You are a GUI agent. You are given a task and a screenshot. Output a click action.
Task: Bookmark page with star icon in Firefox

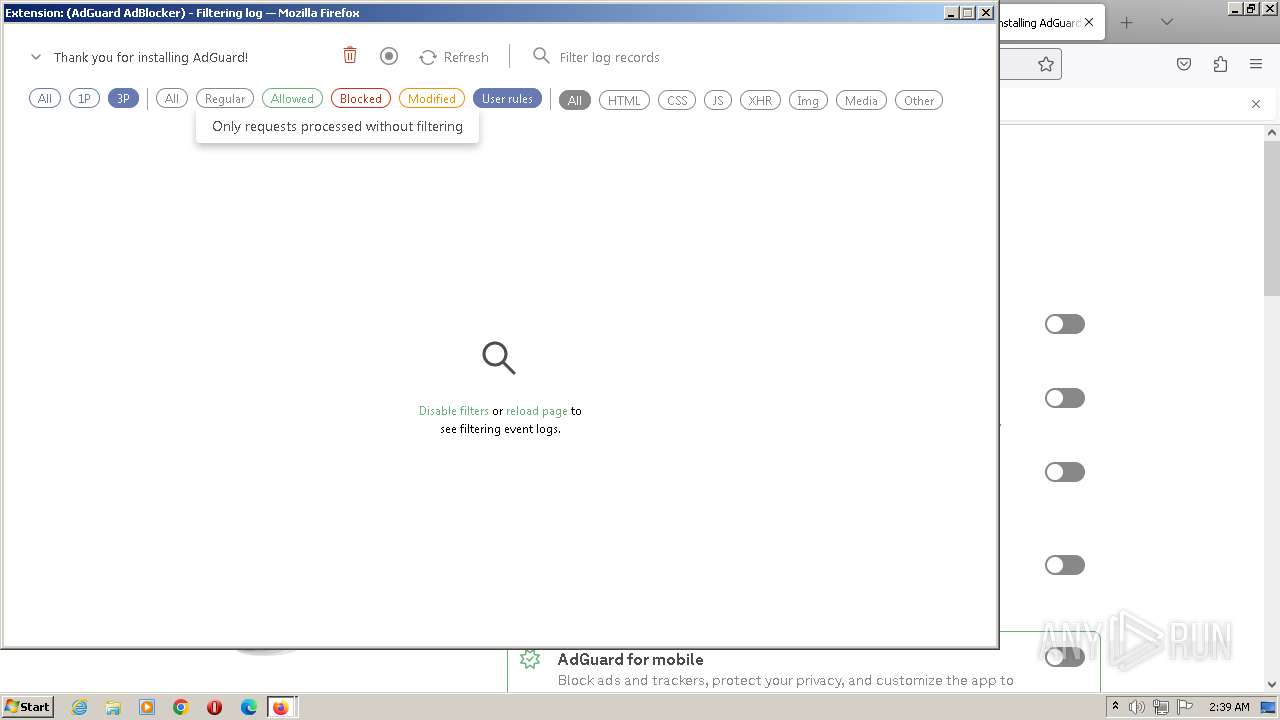[x=1046, y=64]
